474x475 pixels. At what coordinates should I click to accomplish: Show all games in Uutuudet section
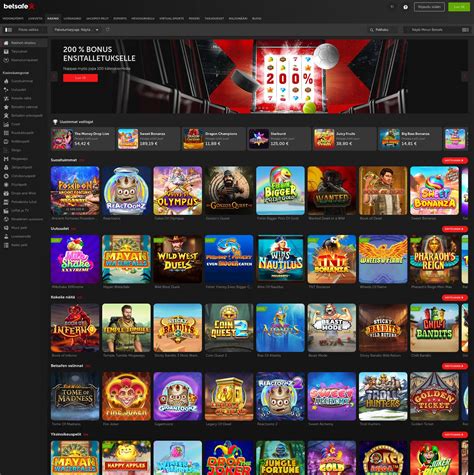455,229
